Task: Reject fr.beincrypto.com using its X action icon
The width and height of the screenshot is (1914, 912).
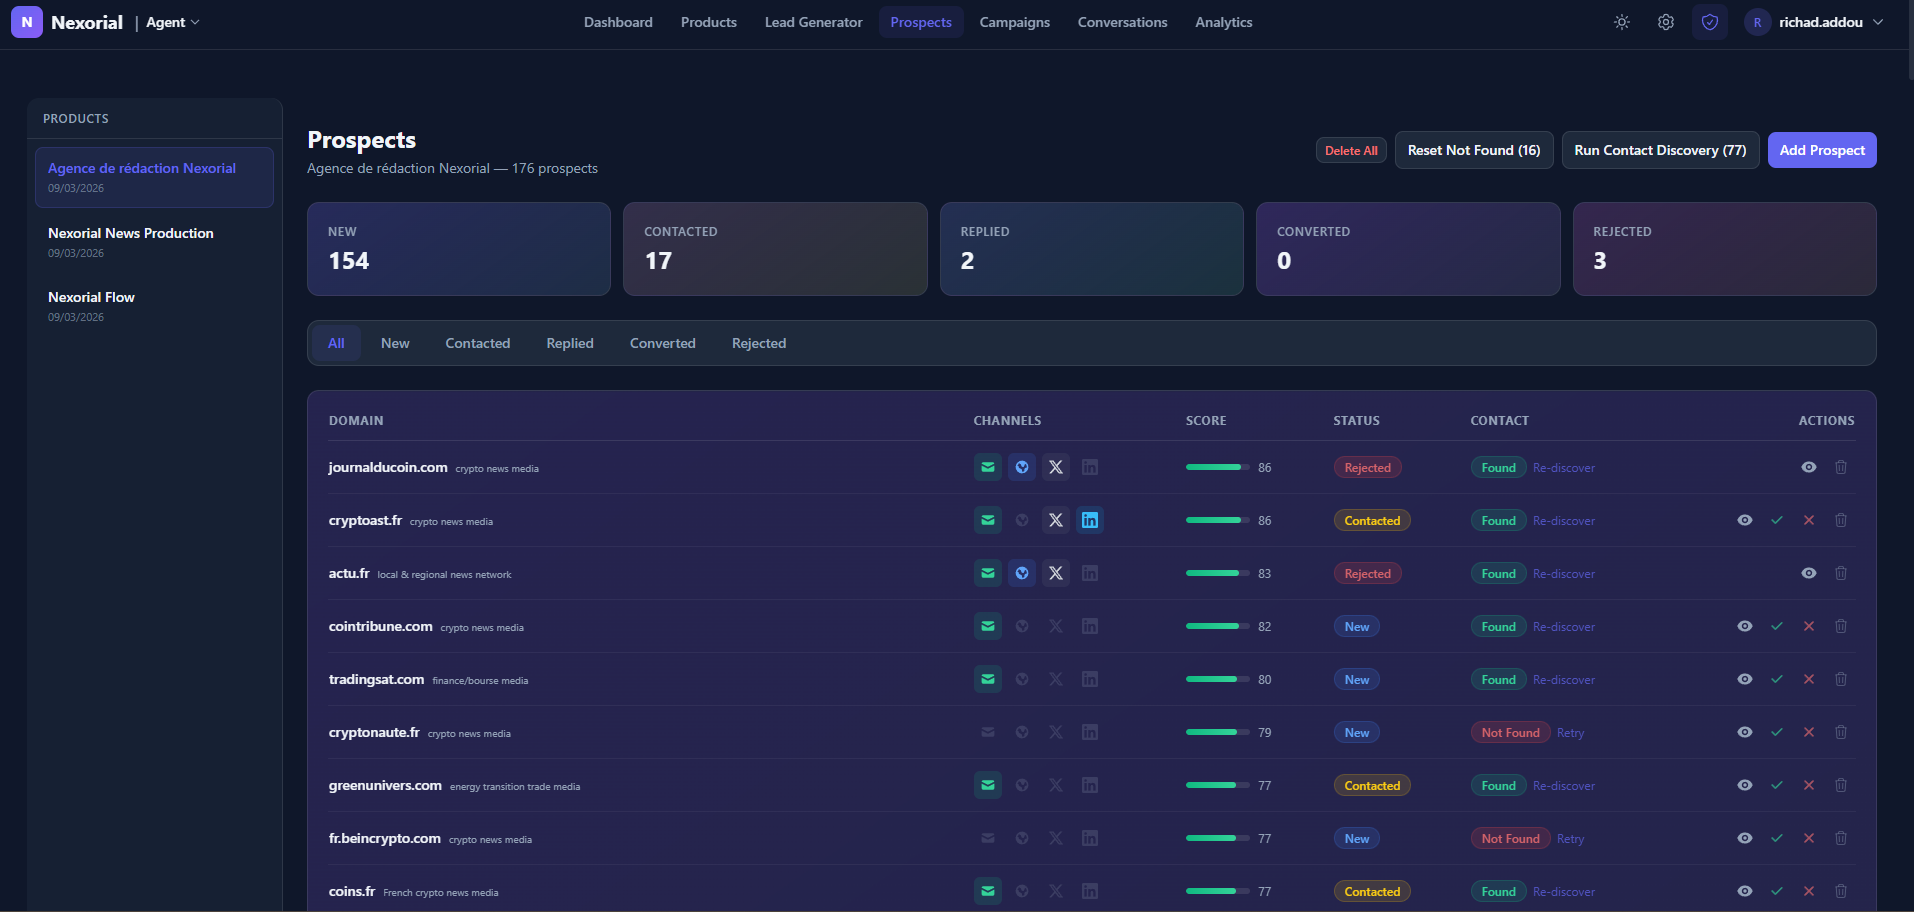Action: pos(1809,838)
